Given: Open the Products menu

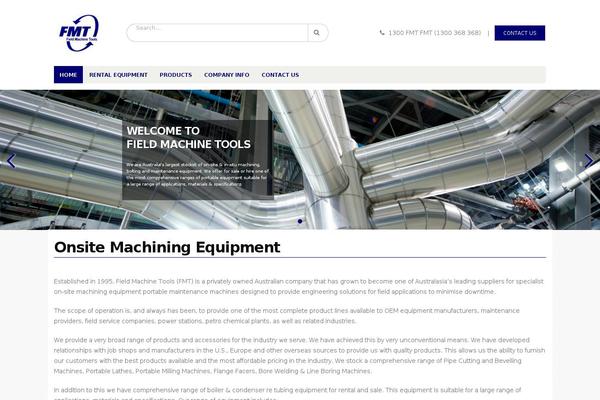Looking at the screenshot, I should [x=176, y=75].
